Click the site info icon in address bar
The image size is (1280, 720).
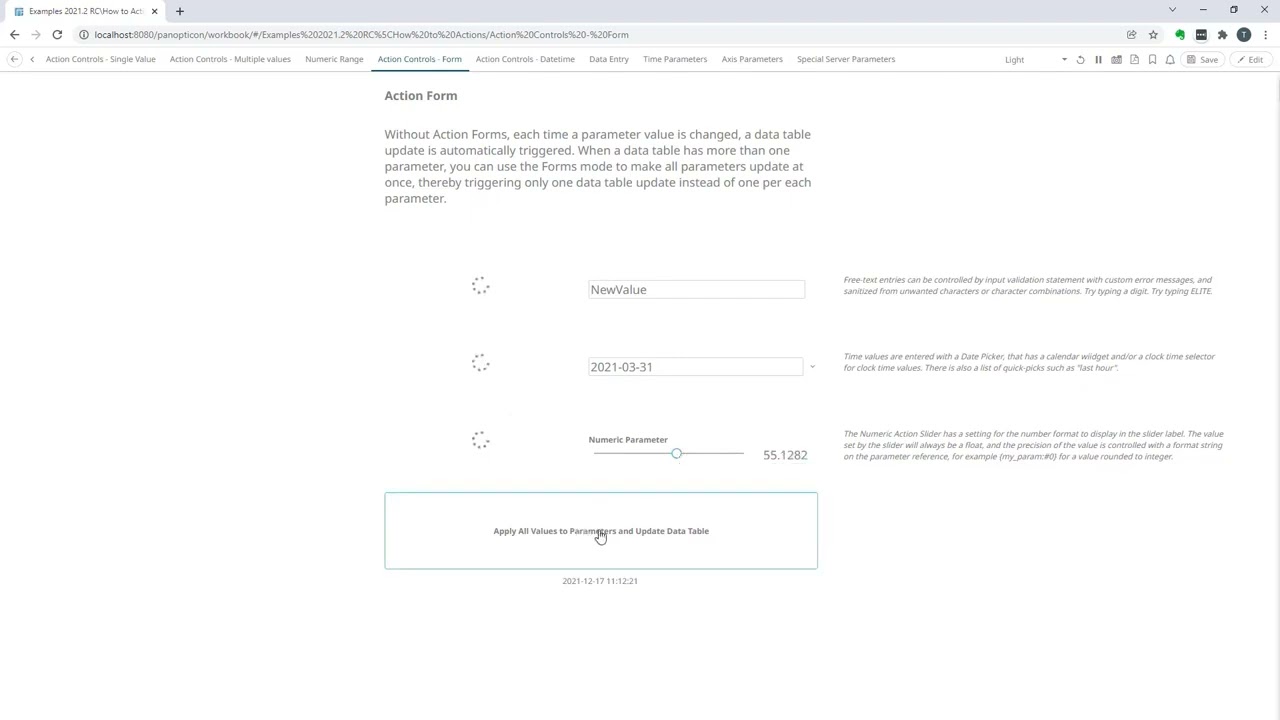coord(84,35)
